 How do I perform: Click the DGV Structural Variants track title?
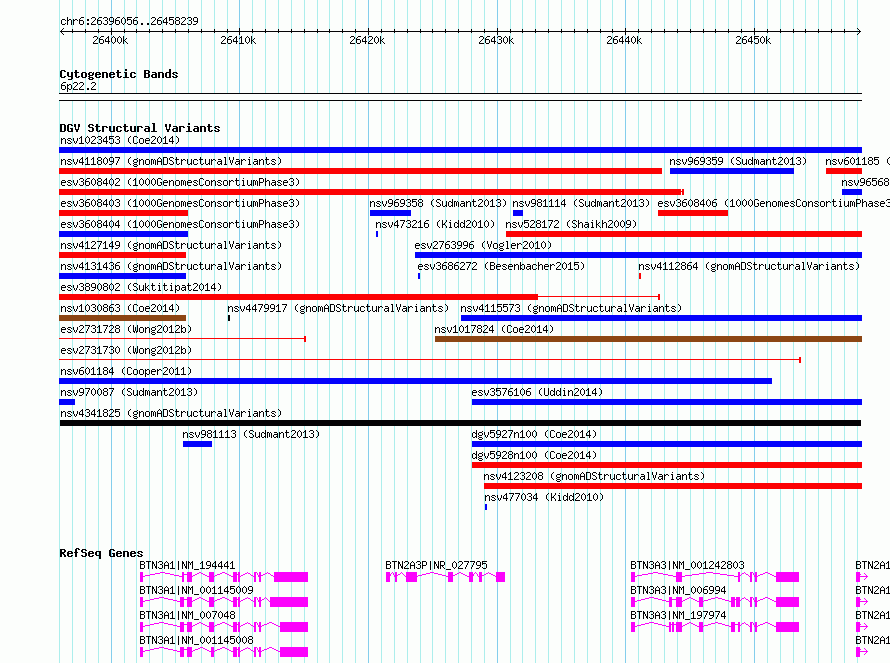coord(140,128)
